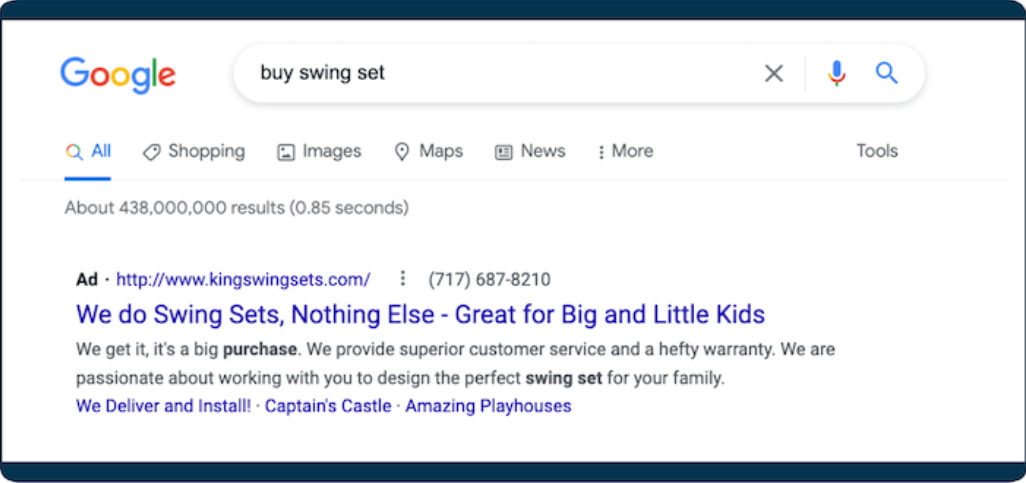Open 'We do Swing Sets, Nothing Else' ad headline

click(x=420, y=315)
